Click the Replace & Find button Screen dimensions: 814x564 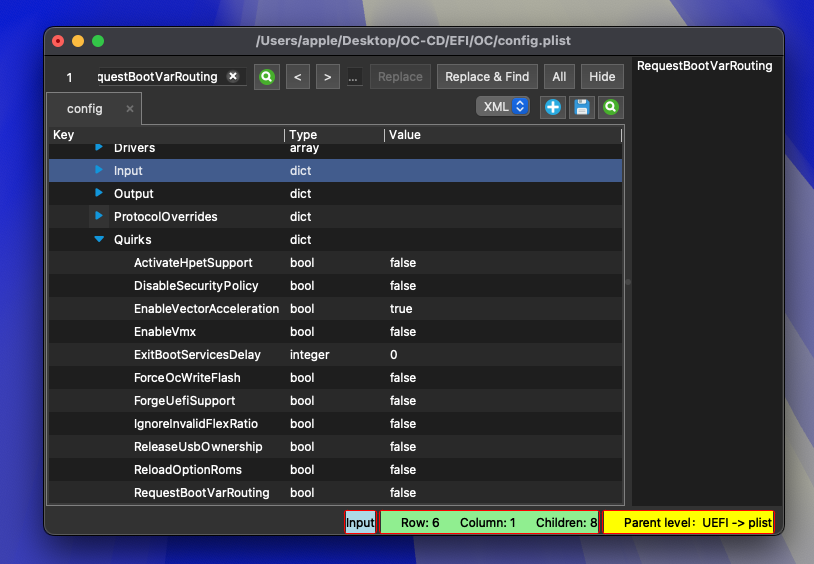click(487, 77)
